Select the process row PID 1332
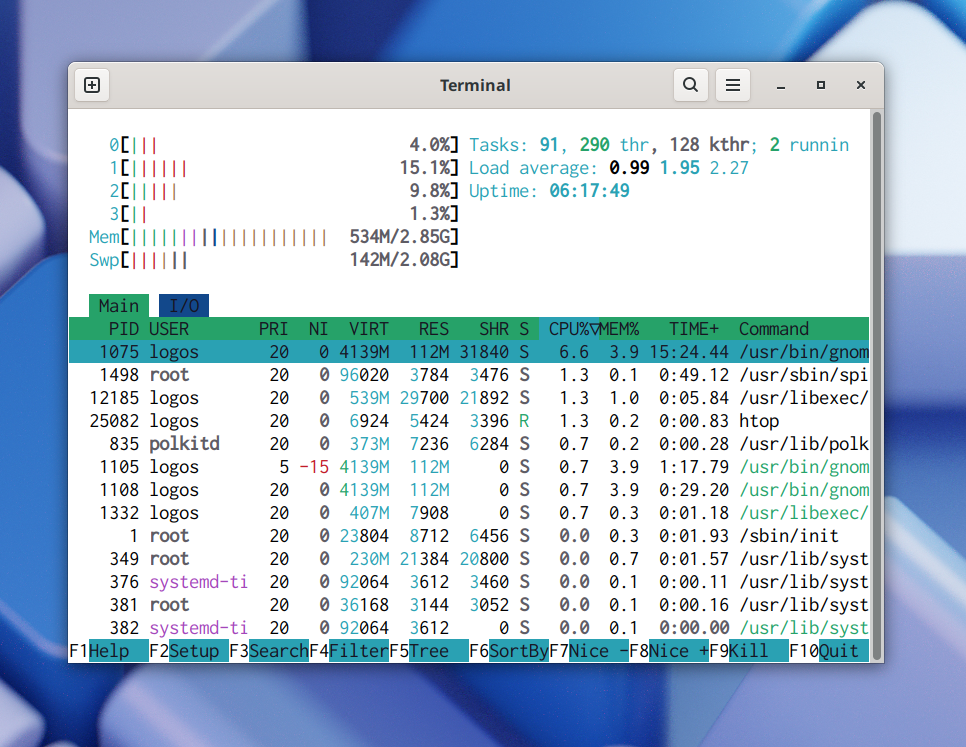Screen dimensions: 966x747 [469, 512]
